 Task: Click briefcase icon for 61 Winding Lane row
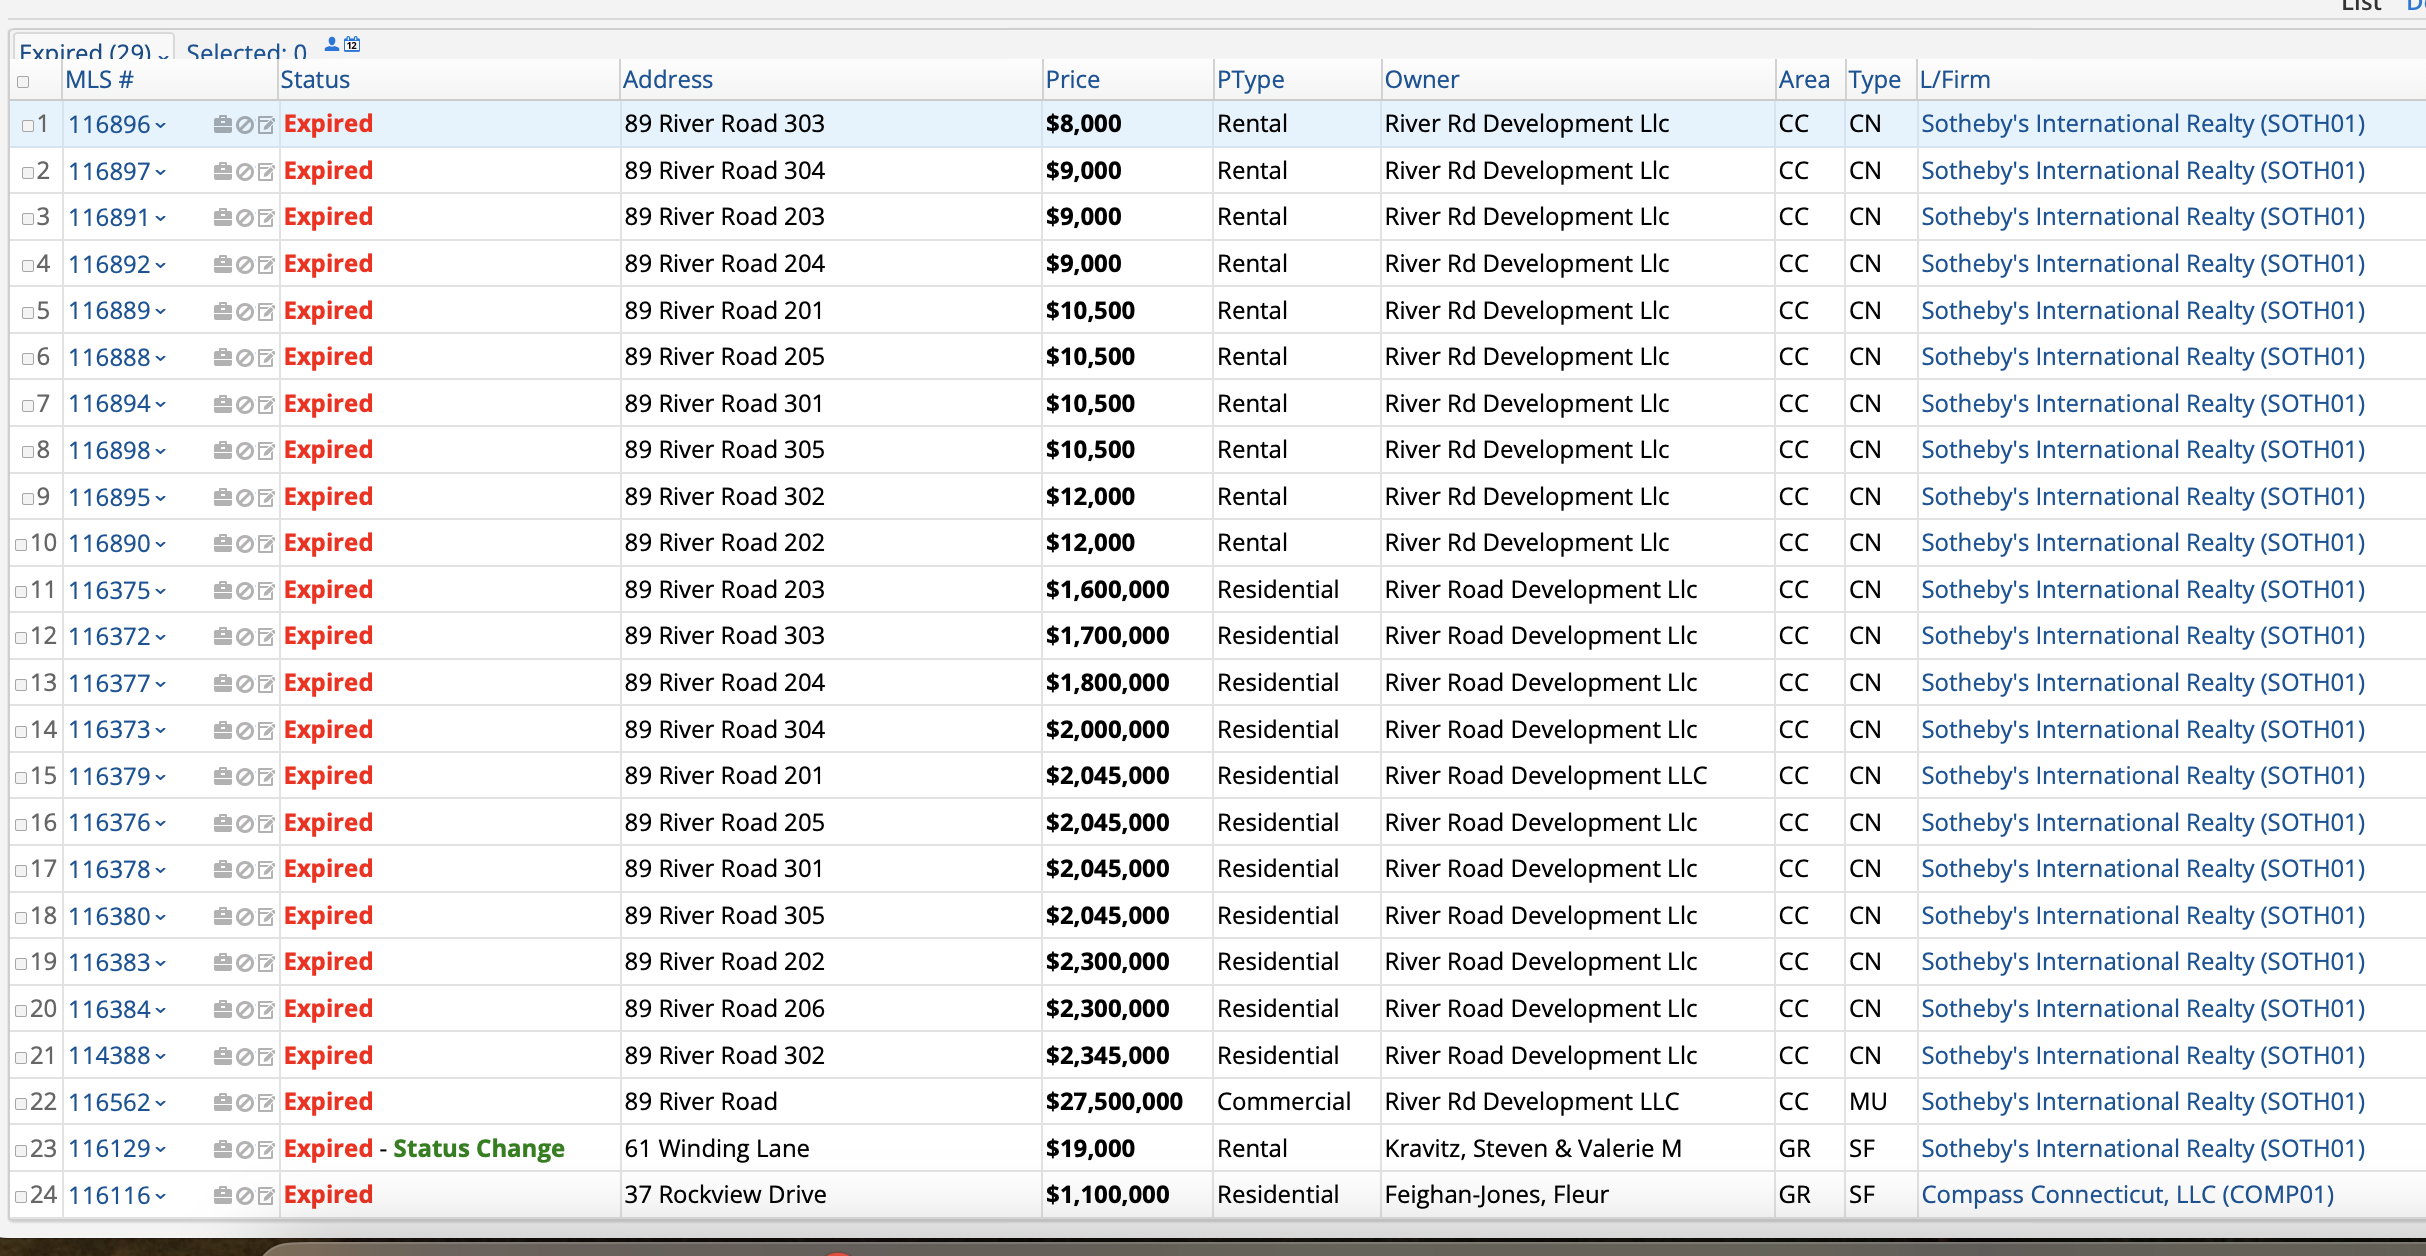[x=222, y=1150]
